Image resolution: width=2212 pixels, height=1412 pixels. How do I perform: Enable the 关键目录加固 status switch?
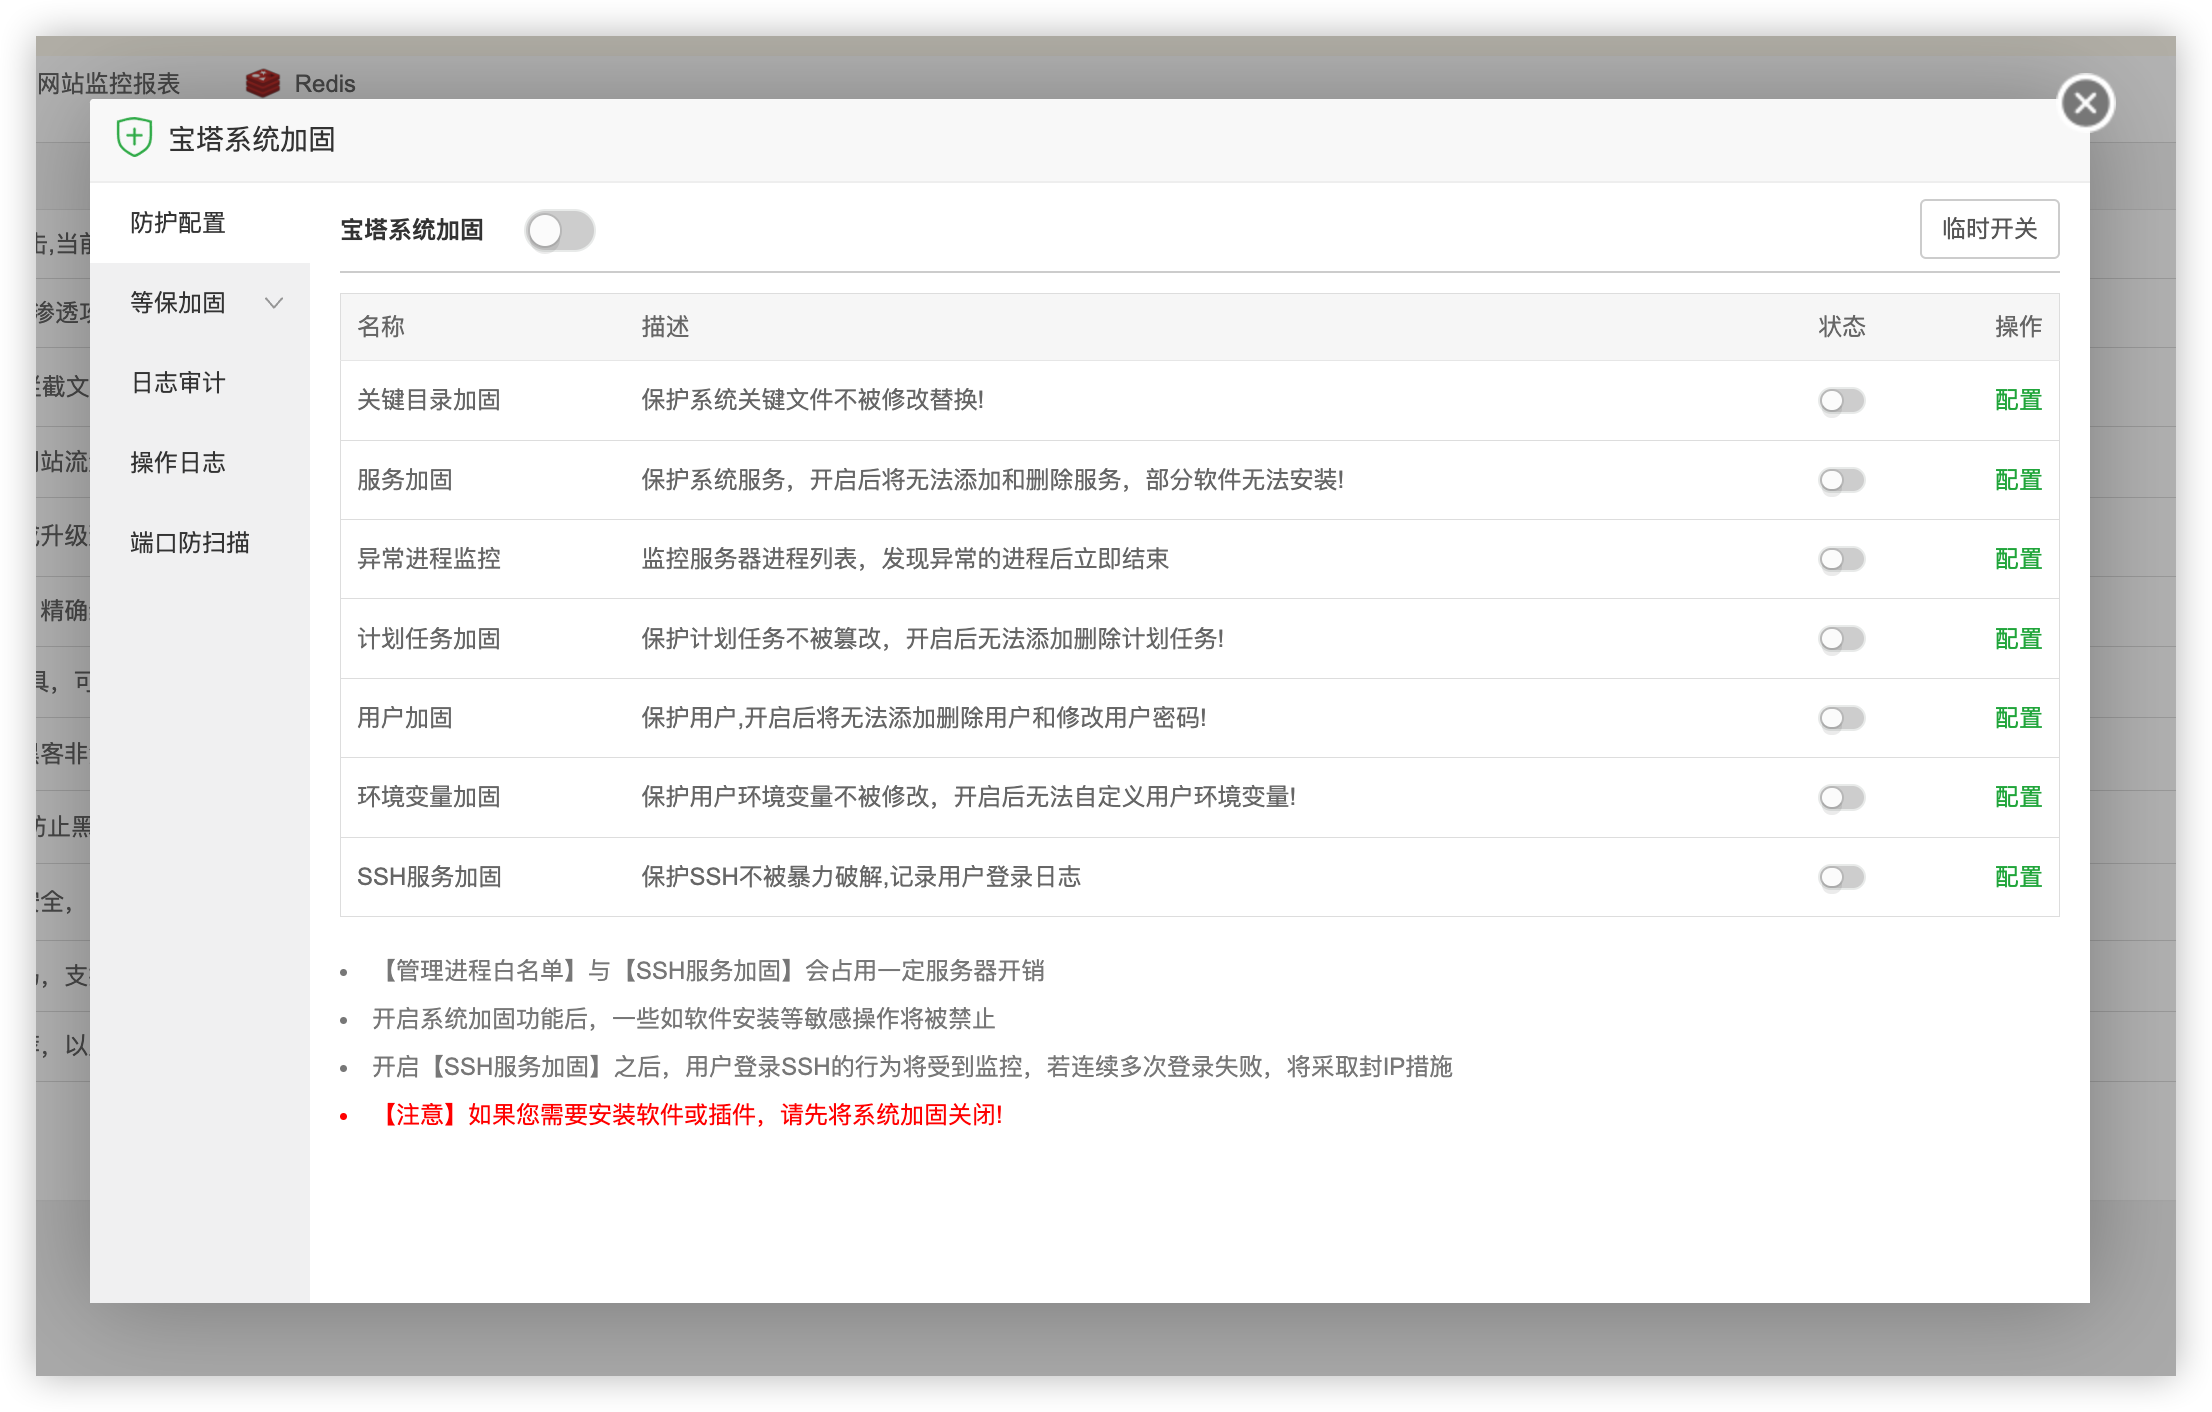(x=1841, y=401)
